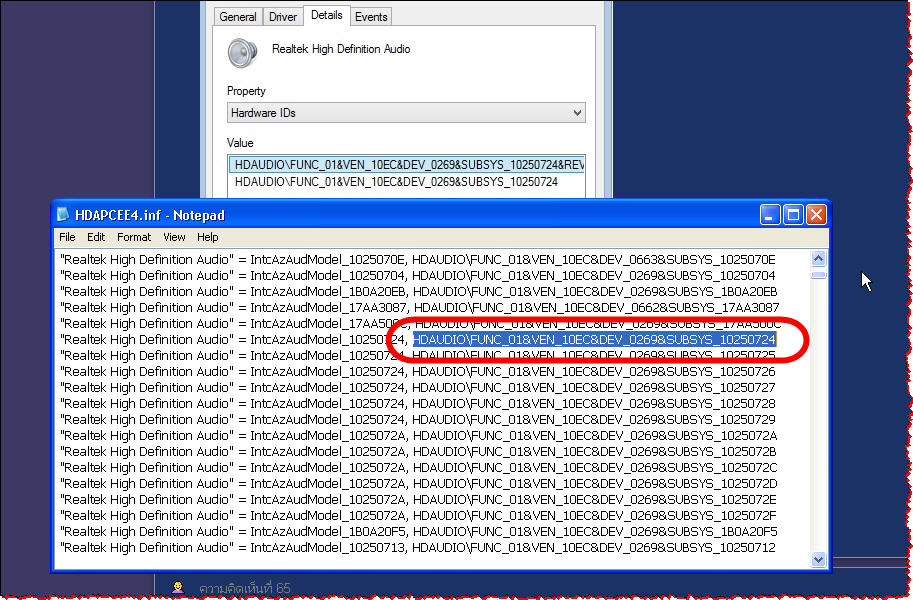Click the Notepad line ending SUBSYS_17AA3087
The width and height of the screenshot is (913, 600).
tap(419, 308)
